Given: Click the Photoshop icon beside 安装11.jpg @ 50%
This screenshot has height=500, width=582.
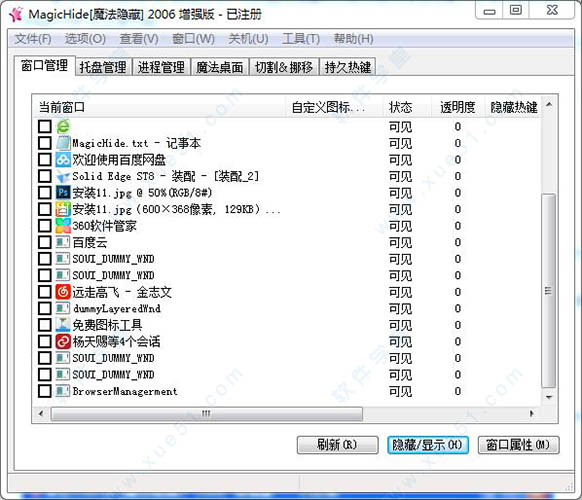Looking at the screenshot, I should click(63, 193).
